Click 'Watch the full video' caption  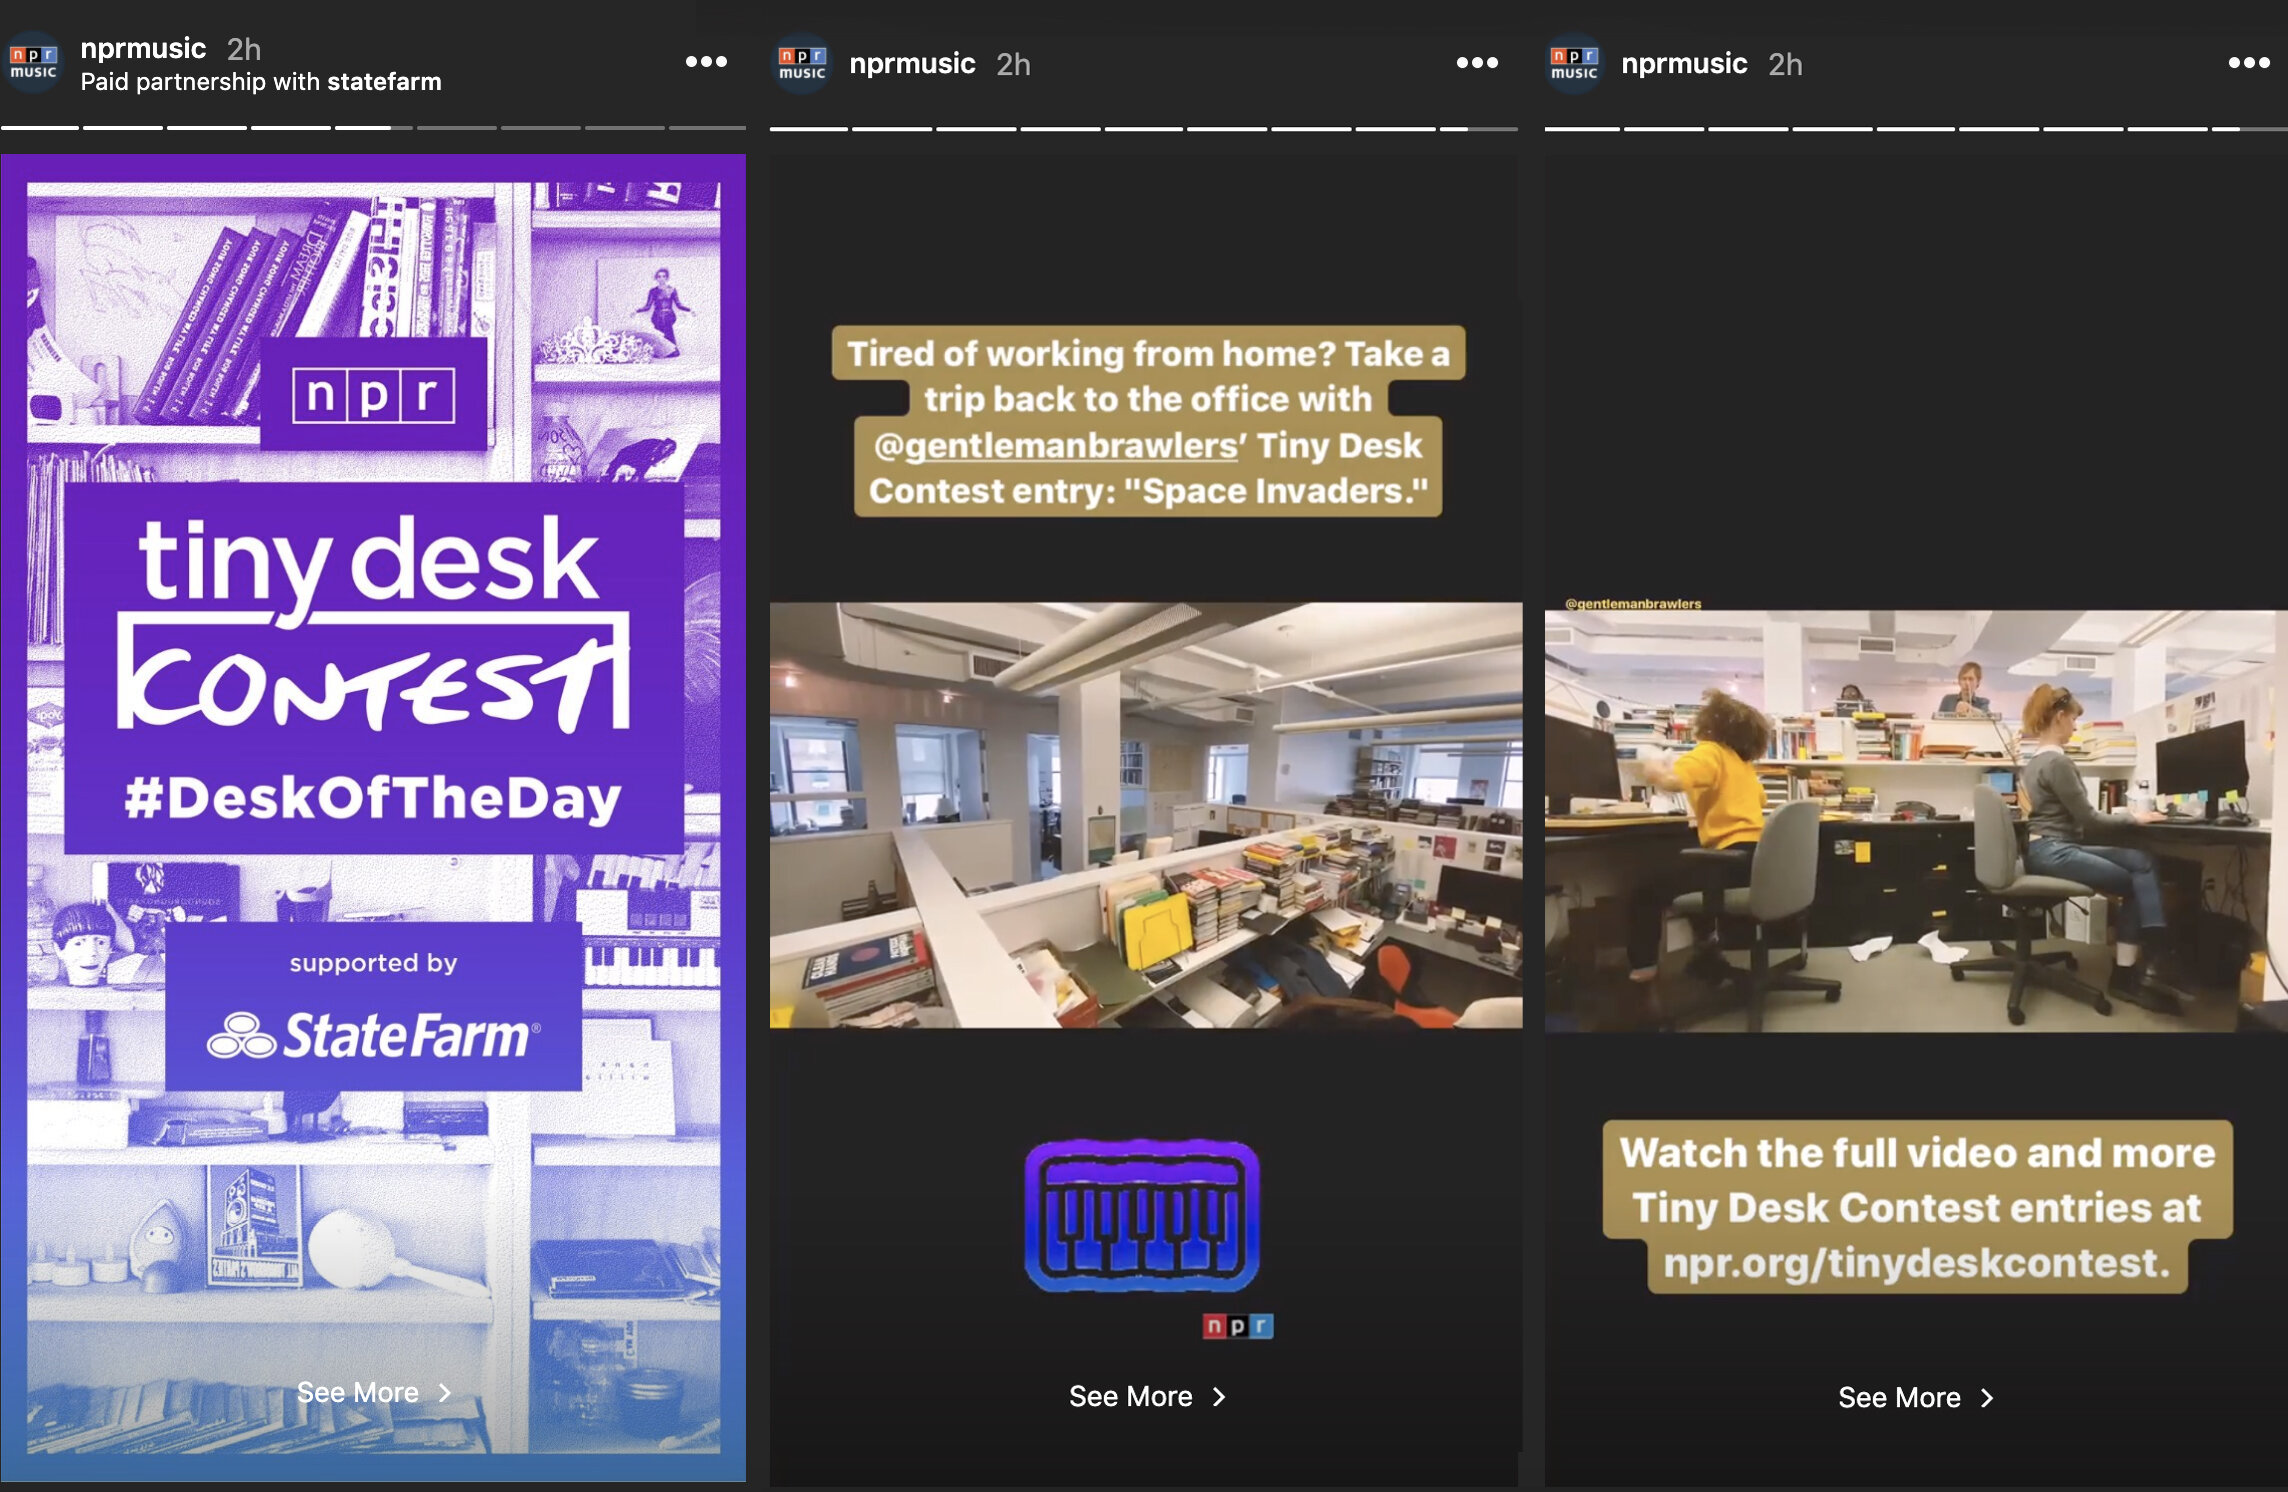point(1917,1207)
